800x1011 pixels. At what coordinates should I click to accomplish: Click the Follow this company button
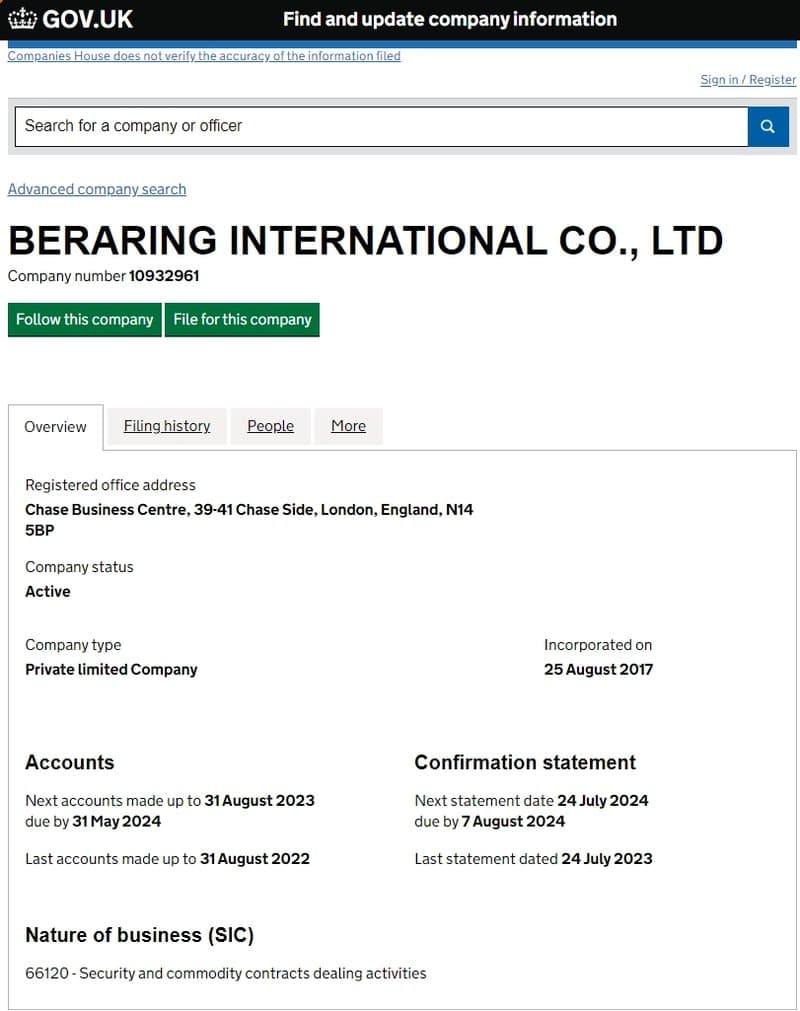[84, 319]
